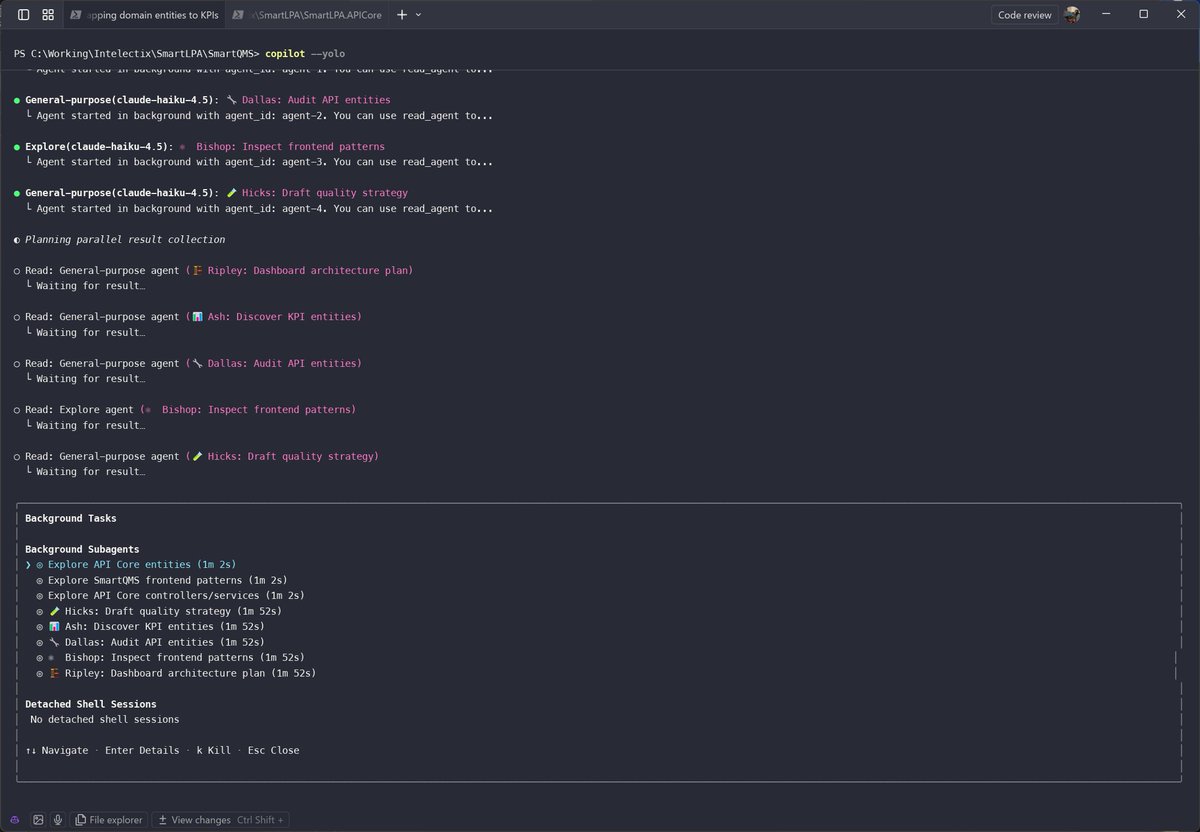Open a new tab with the plus button
This screenshot has height=832, width=1200.
click(402, 15)
